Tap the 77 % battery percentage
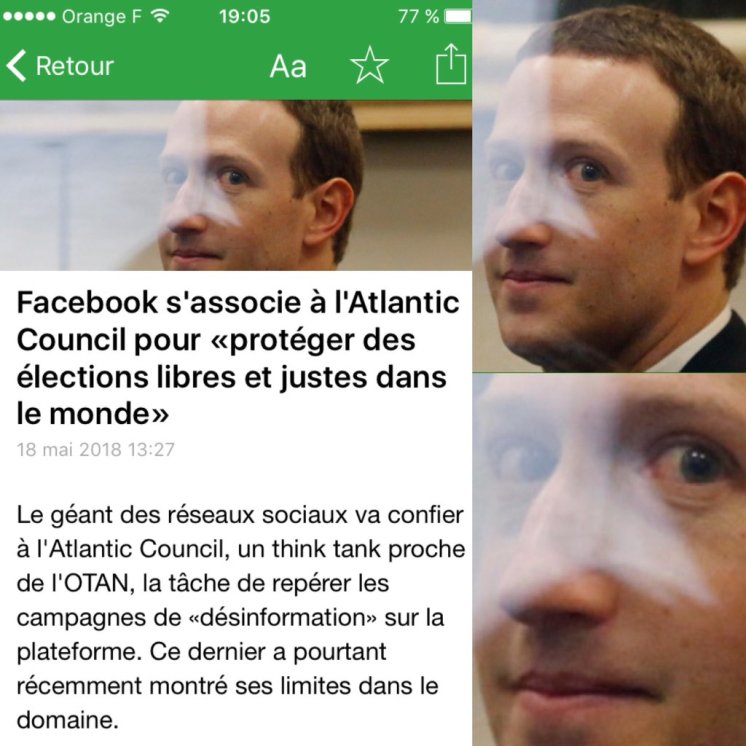Screen dimensions: 746x746 click(418, 17)
